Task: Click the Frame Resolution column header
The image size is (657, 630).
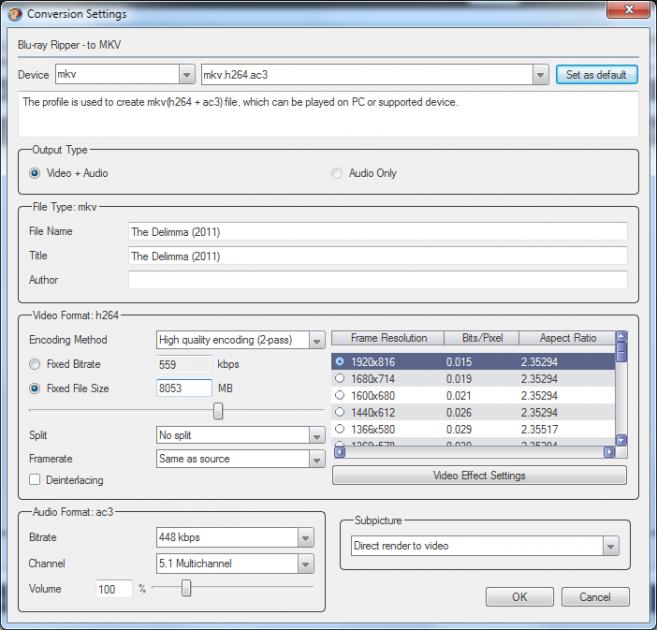Action: coord(389,338)
